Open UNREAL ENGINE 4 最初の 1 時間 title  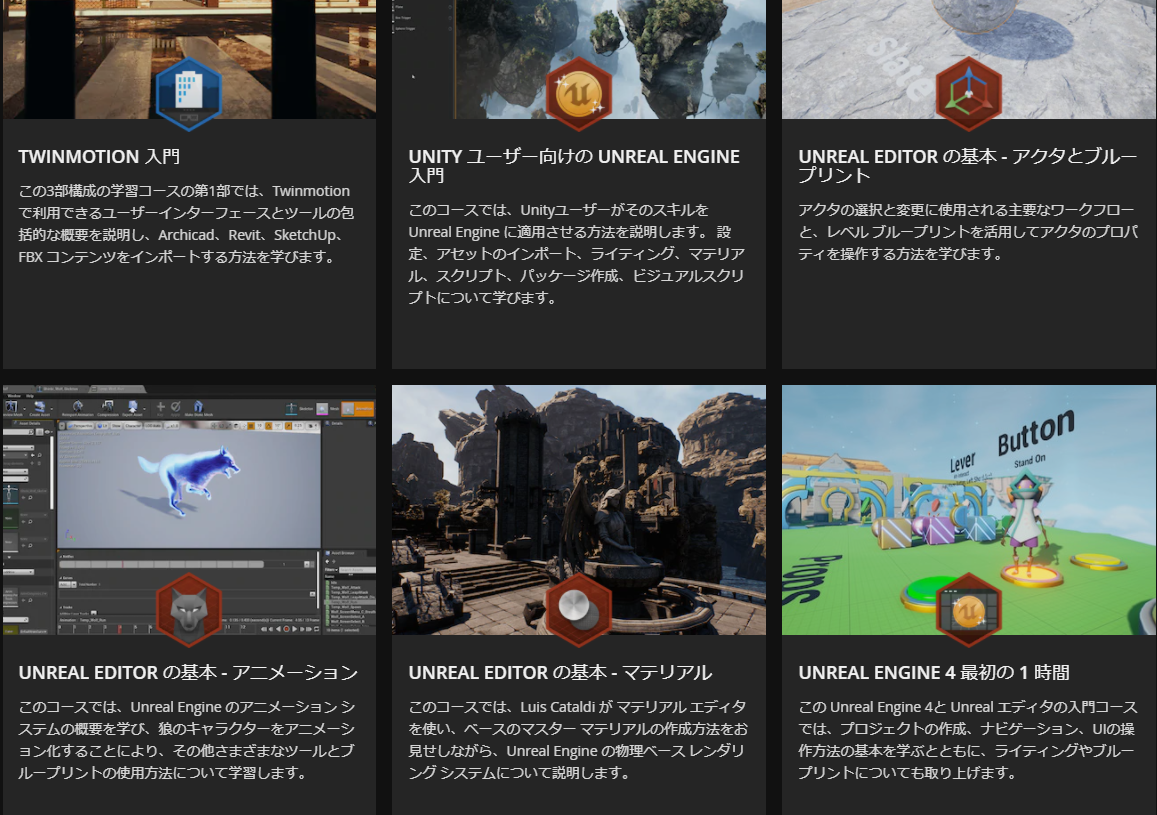933,673
